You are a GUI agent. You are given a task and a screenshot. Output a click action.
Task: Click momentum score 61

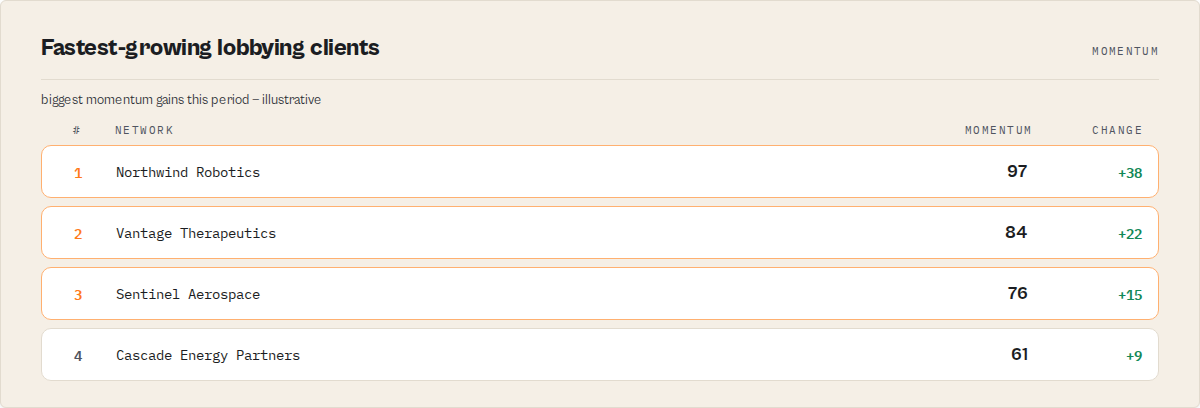[1019, 354]
